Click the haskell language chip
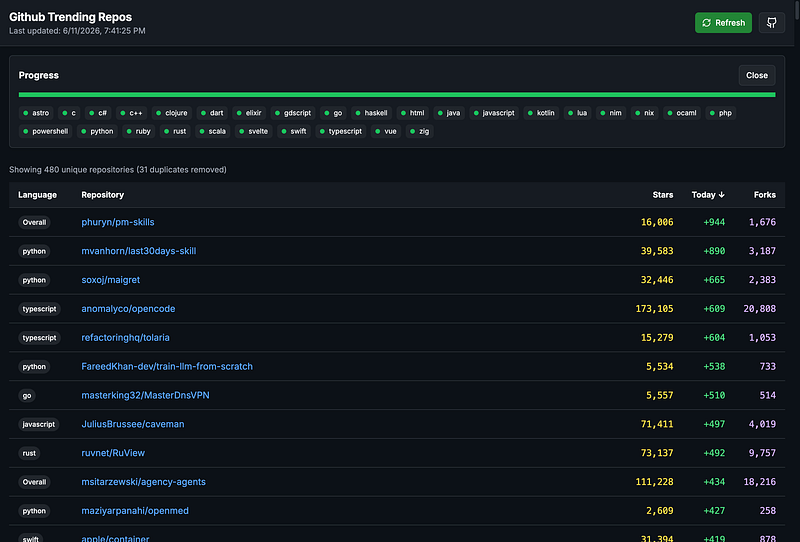This screenshot has height=542, width=800. pyautogui.click(x=371, y=113)
